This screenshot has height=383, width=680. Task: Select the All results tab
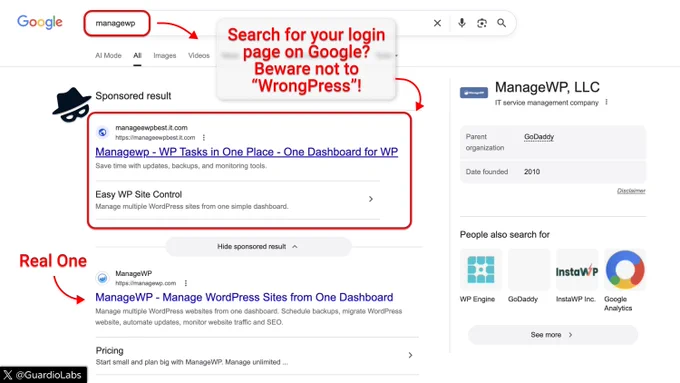[x=137, y=56]
